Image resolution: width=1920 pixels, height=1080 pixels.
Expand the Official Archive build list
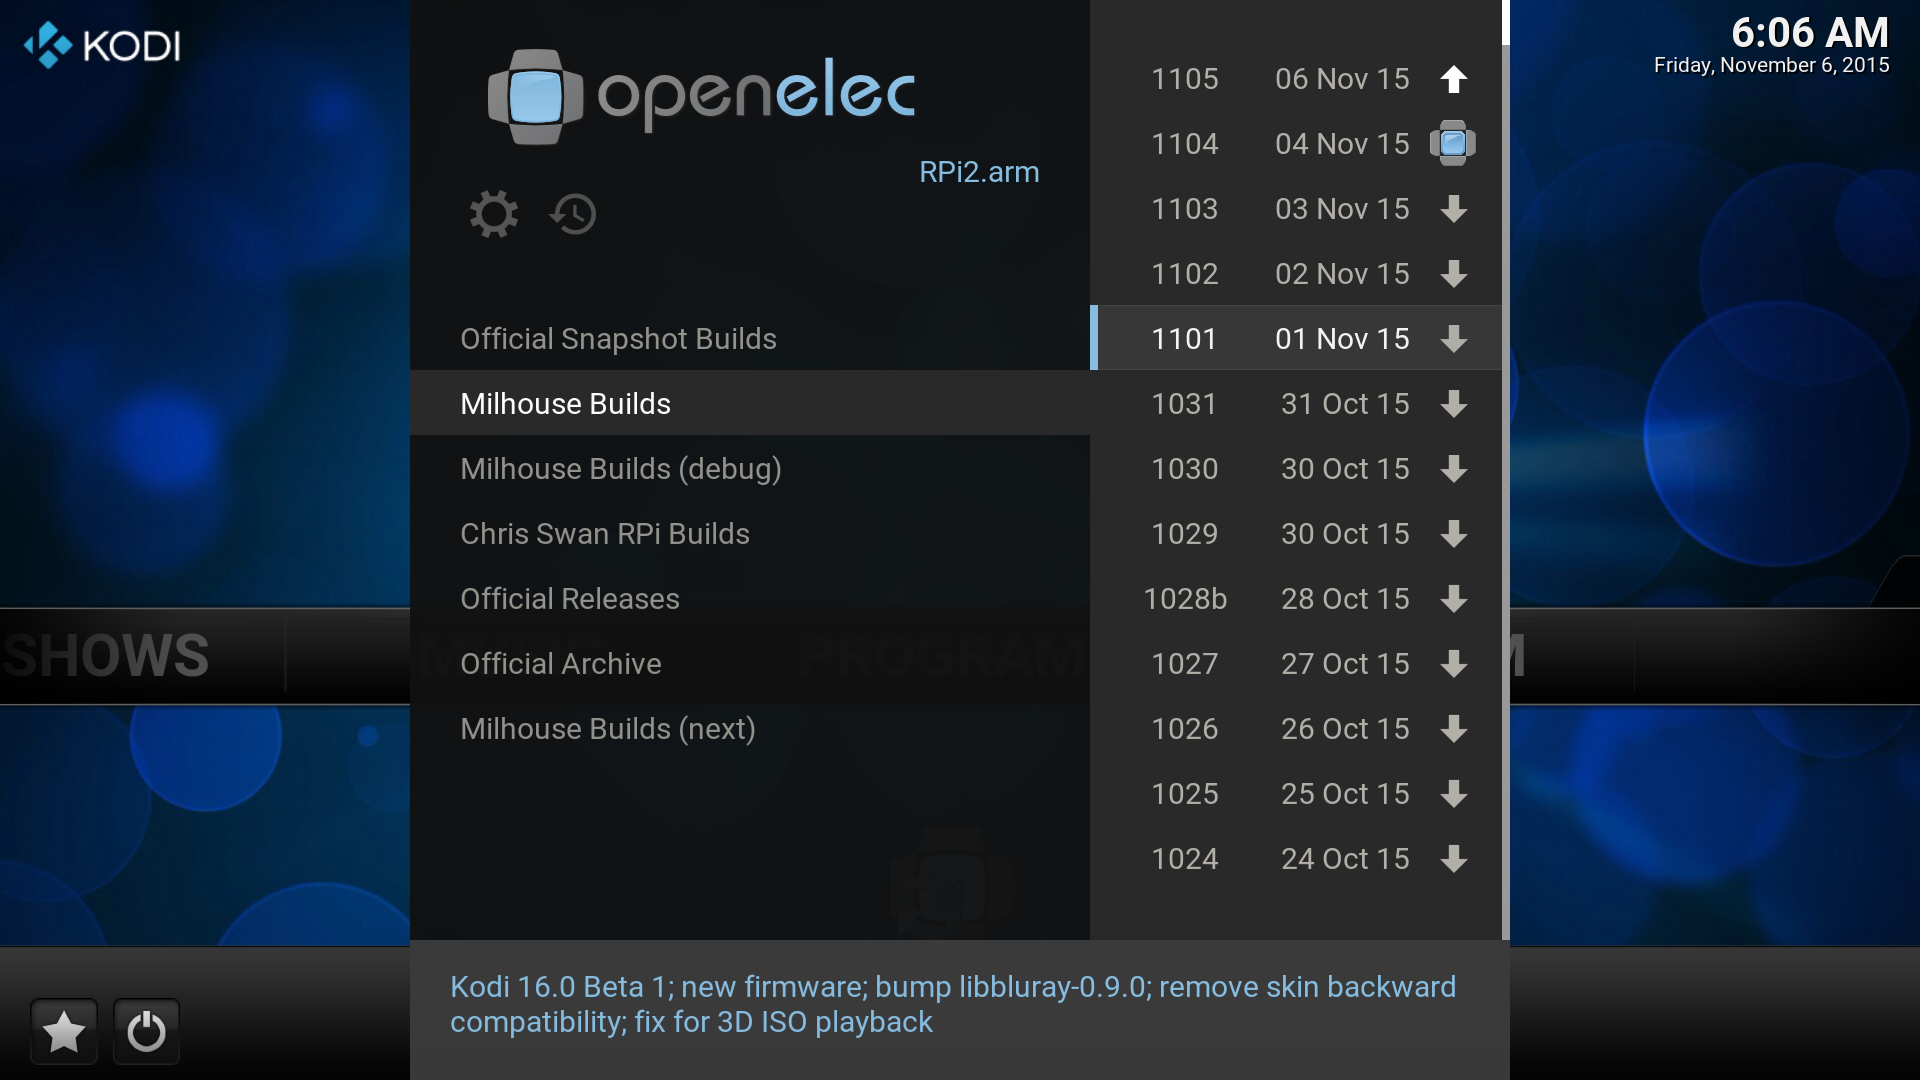click(x=559, y=663)
